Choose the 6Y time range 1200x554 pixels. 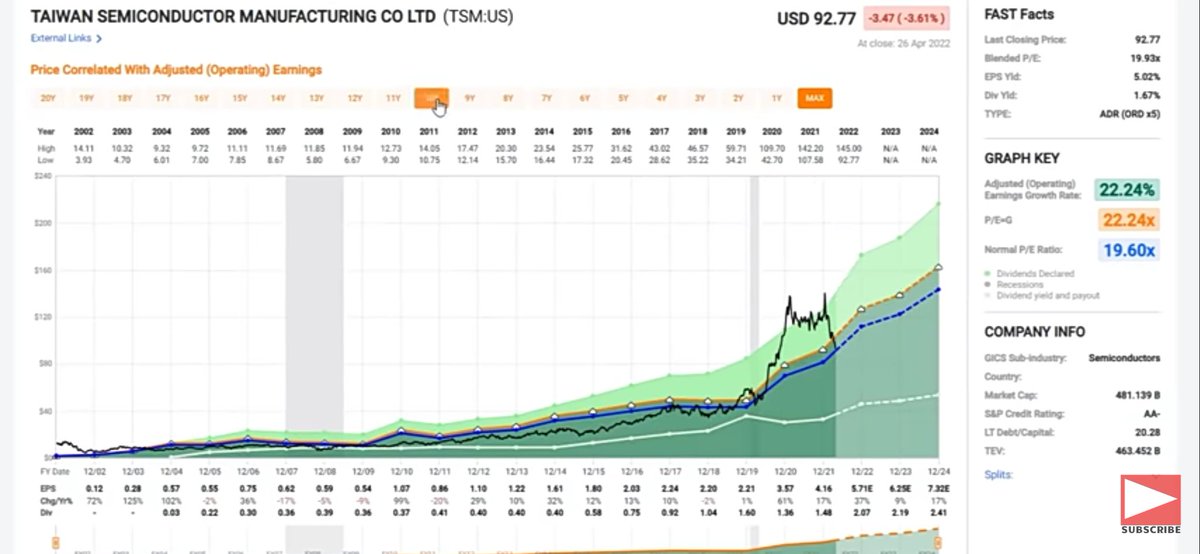[585, 98]
